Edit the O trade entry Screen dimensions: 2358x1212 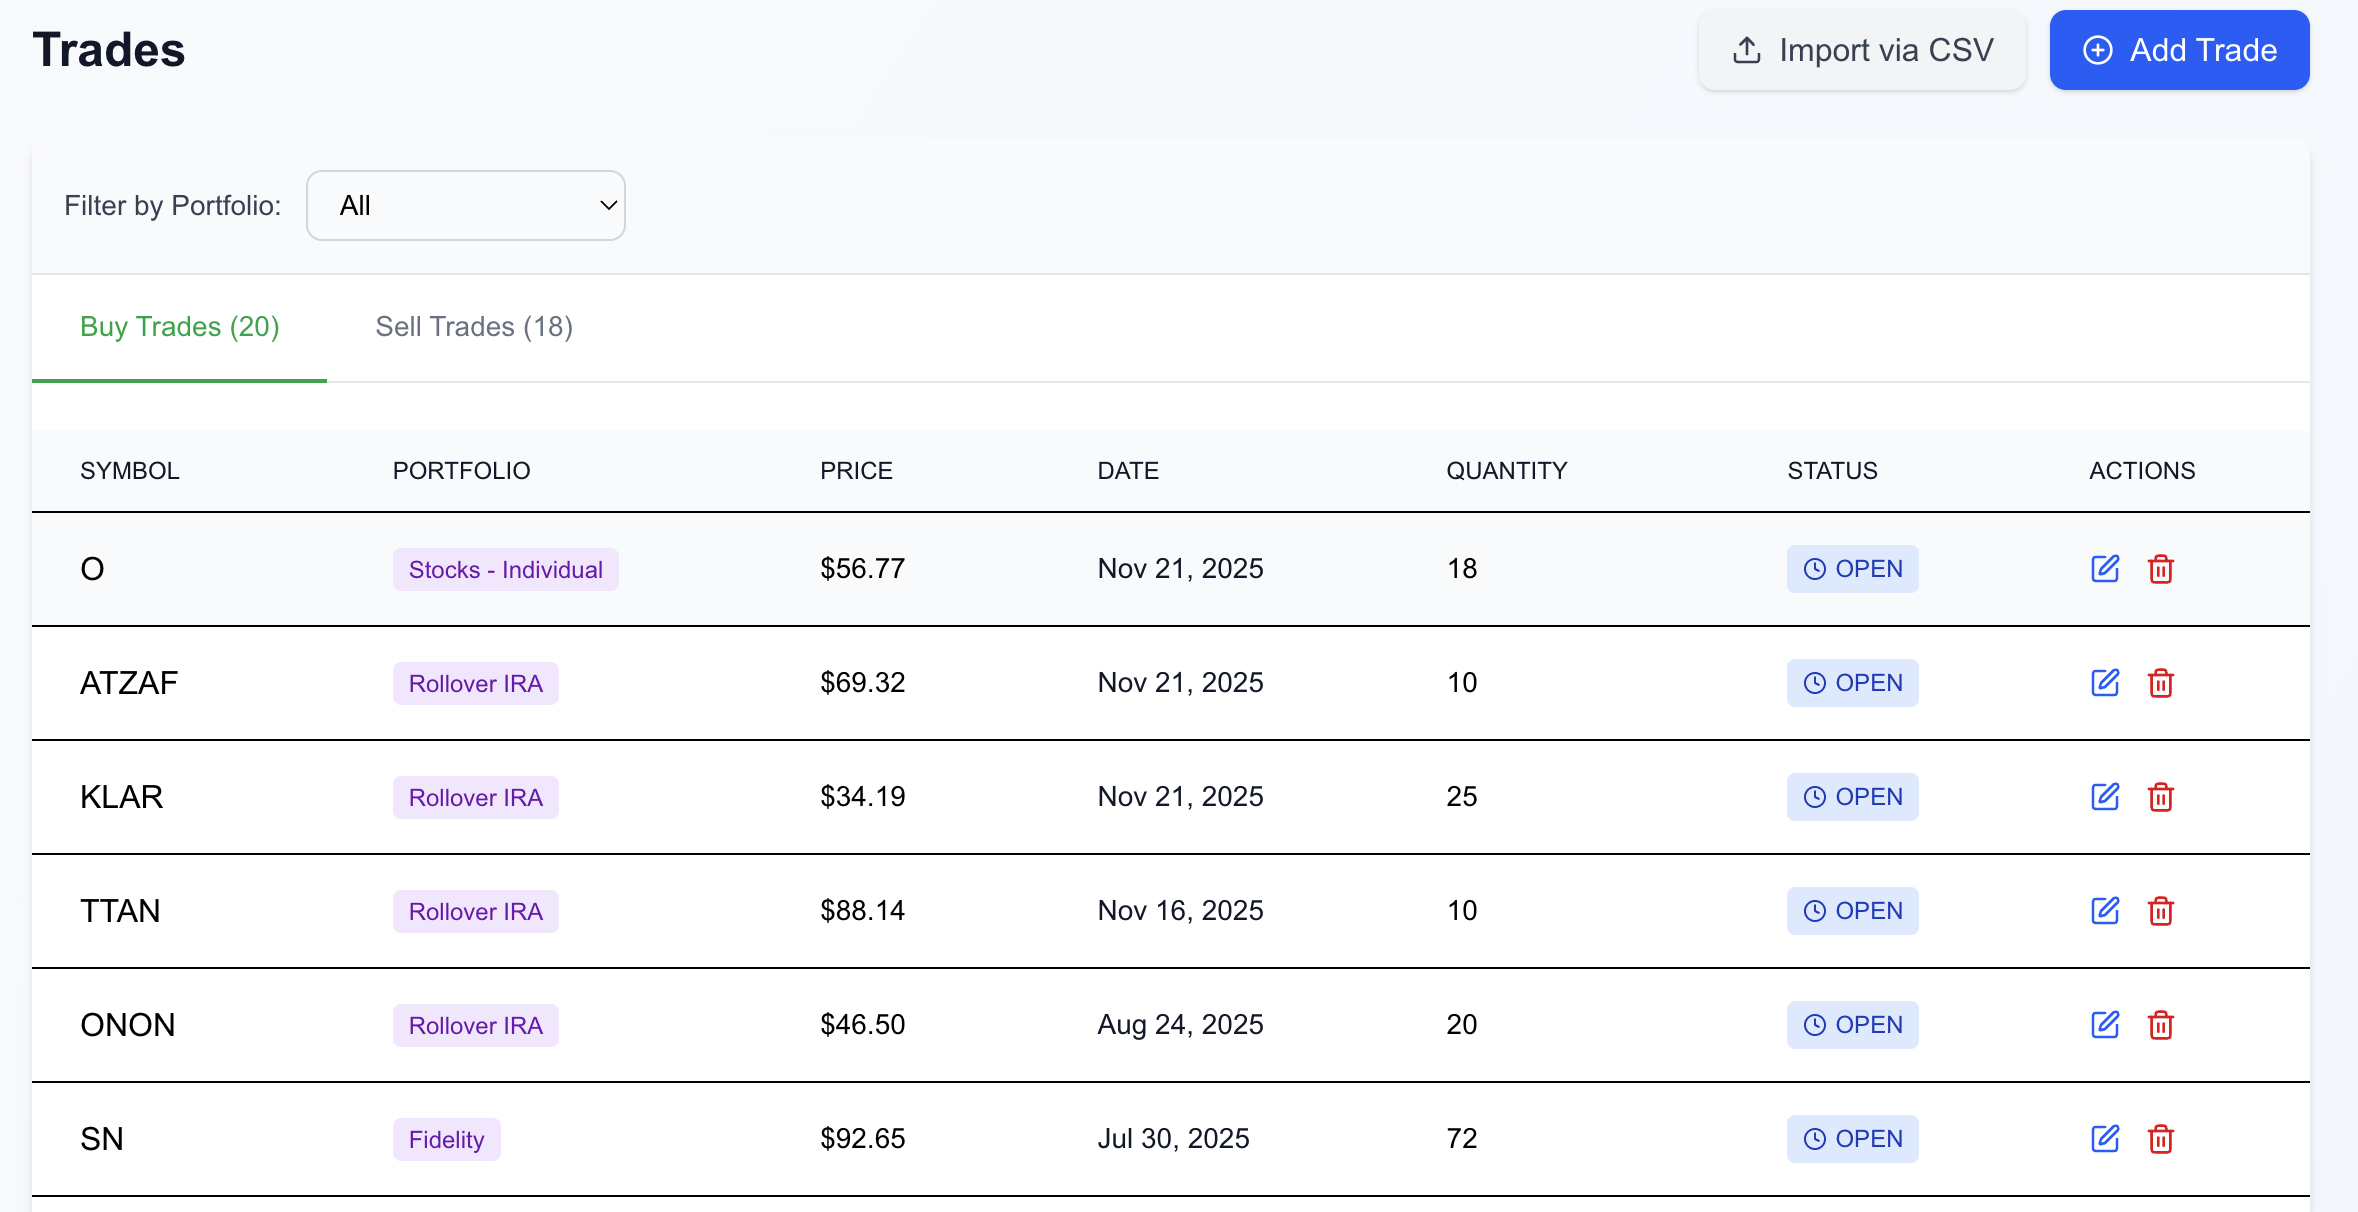[x=2105, y=568]
